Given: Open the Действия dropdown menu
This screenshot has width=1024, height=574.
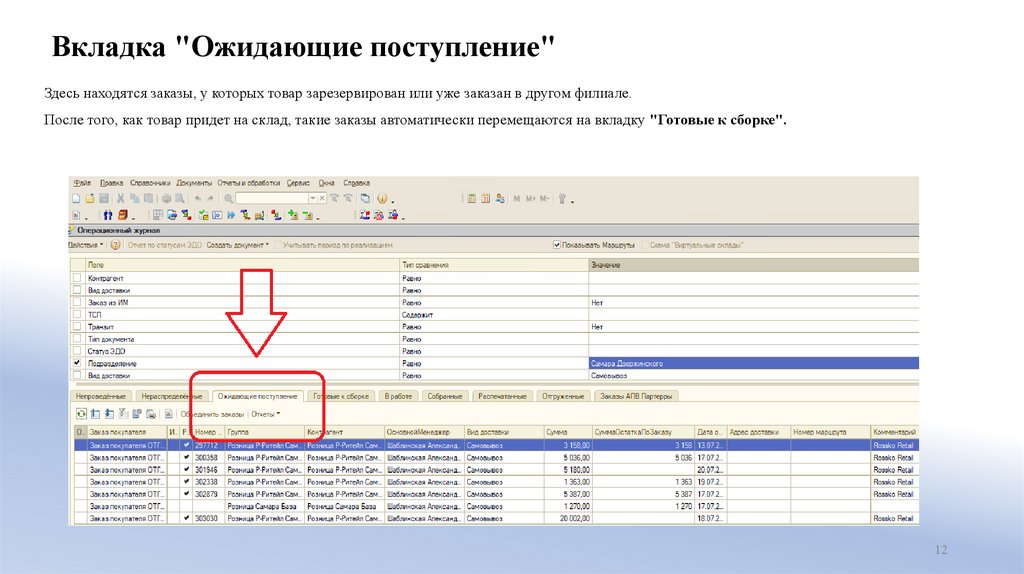Looking at the screenshot, I should (x=86, y=245).
